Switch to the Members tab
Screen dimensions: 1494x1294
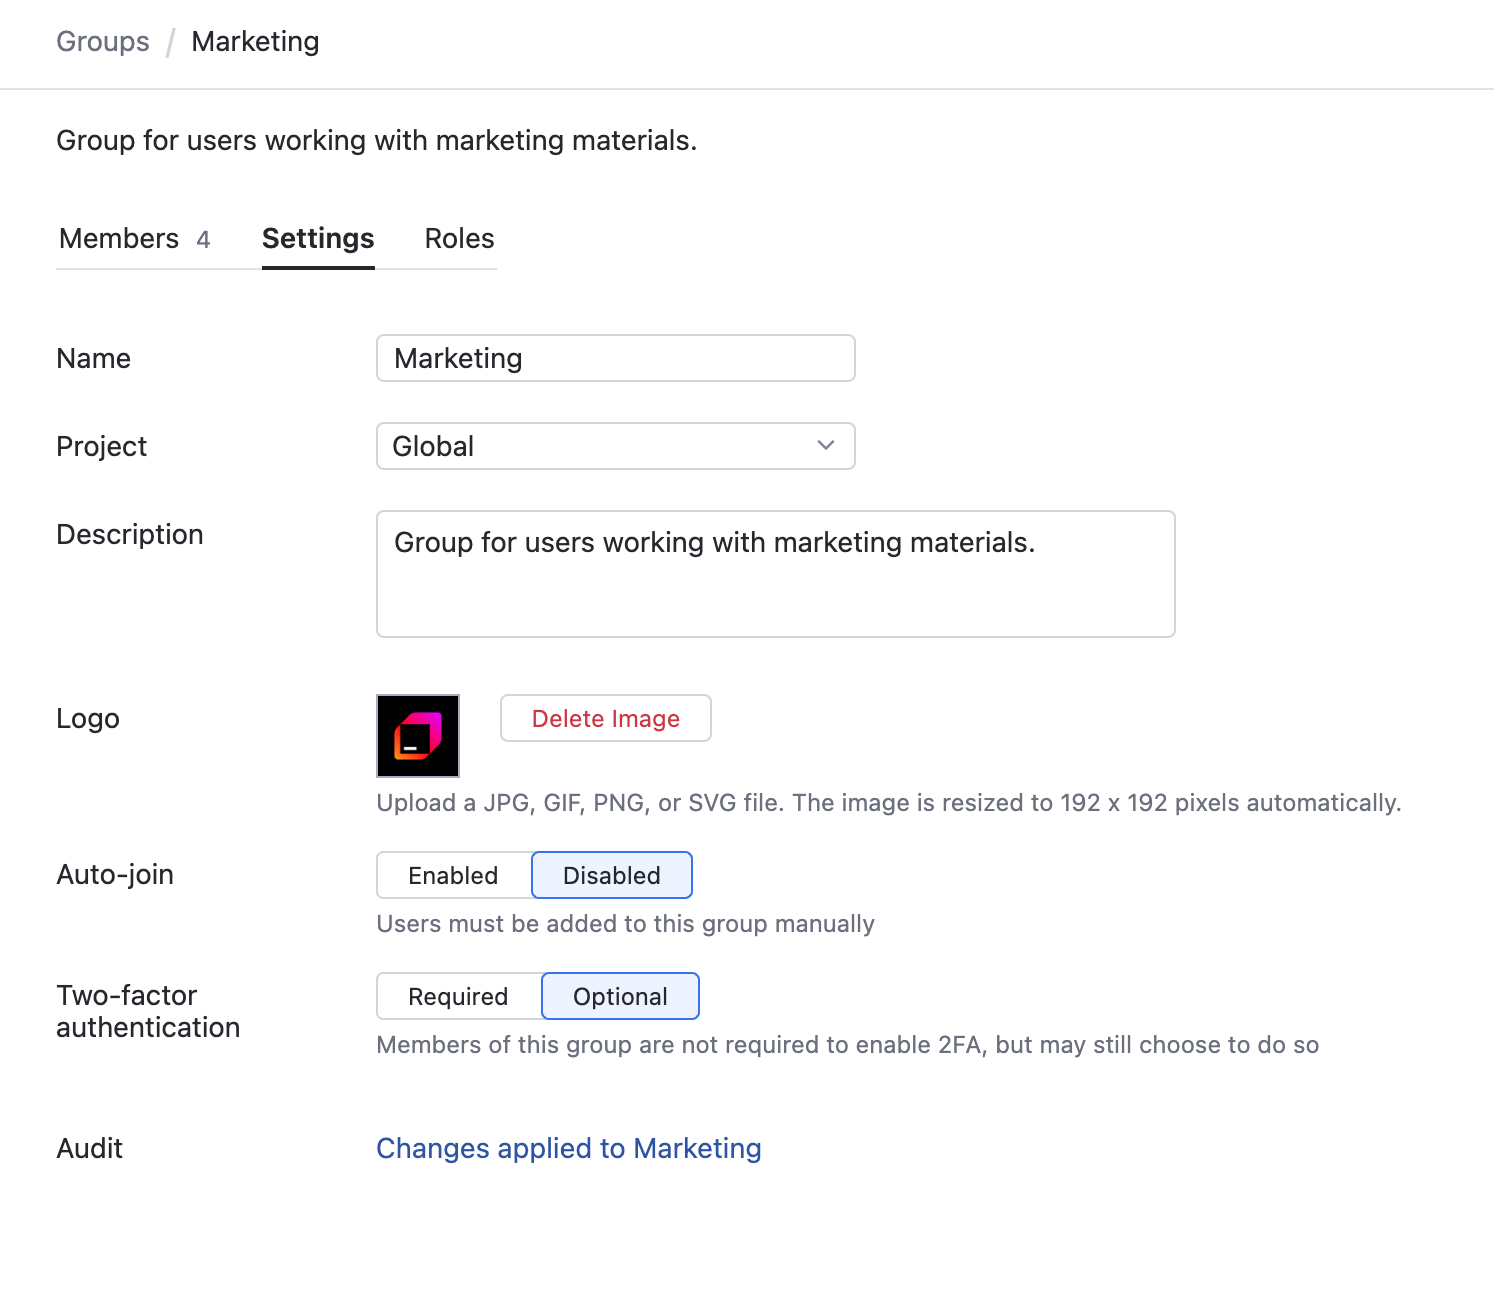(x=135, y=239)
